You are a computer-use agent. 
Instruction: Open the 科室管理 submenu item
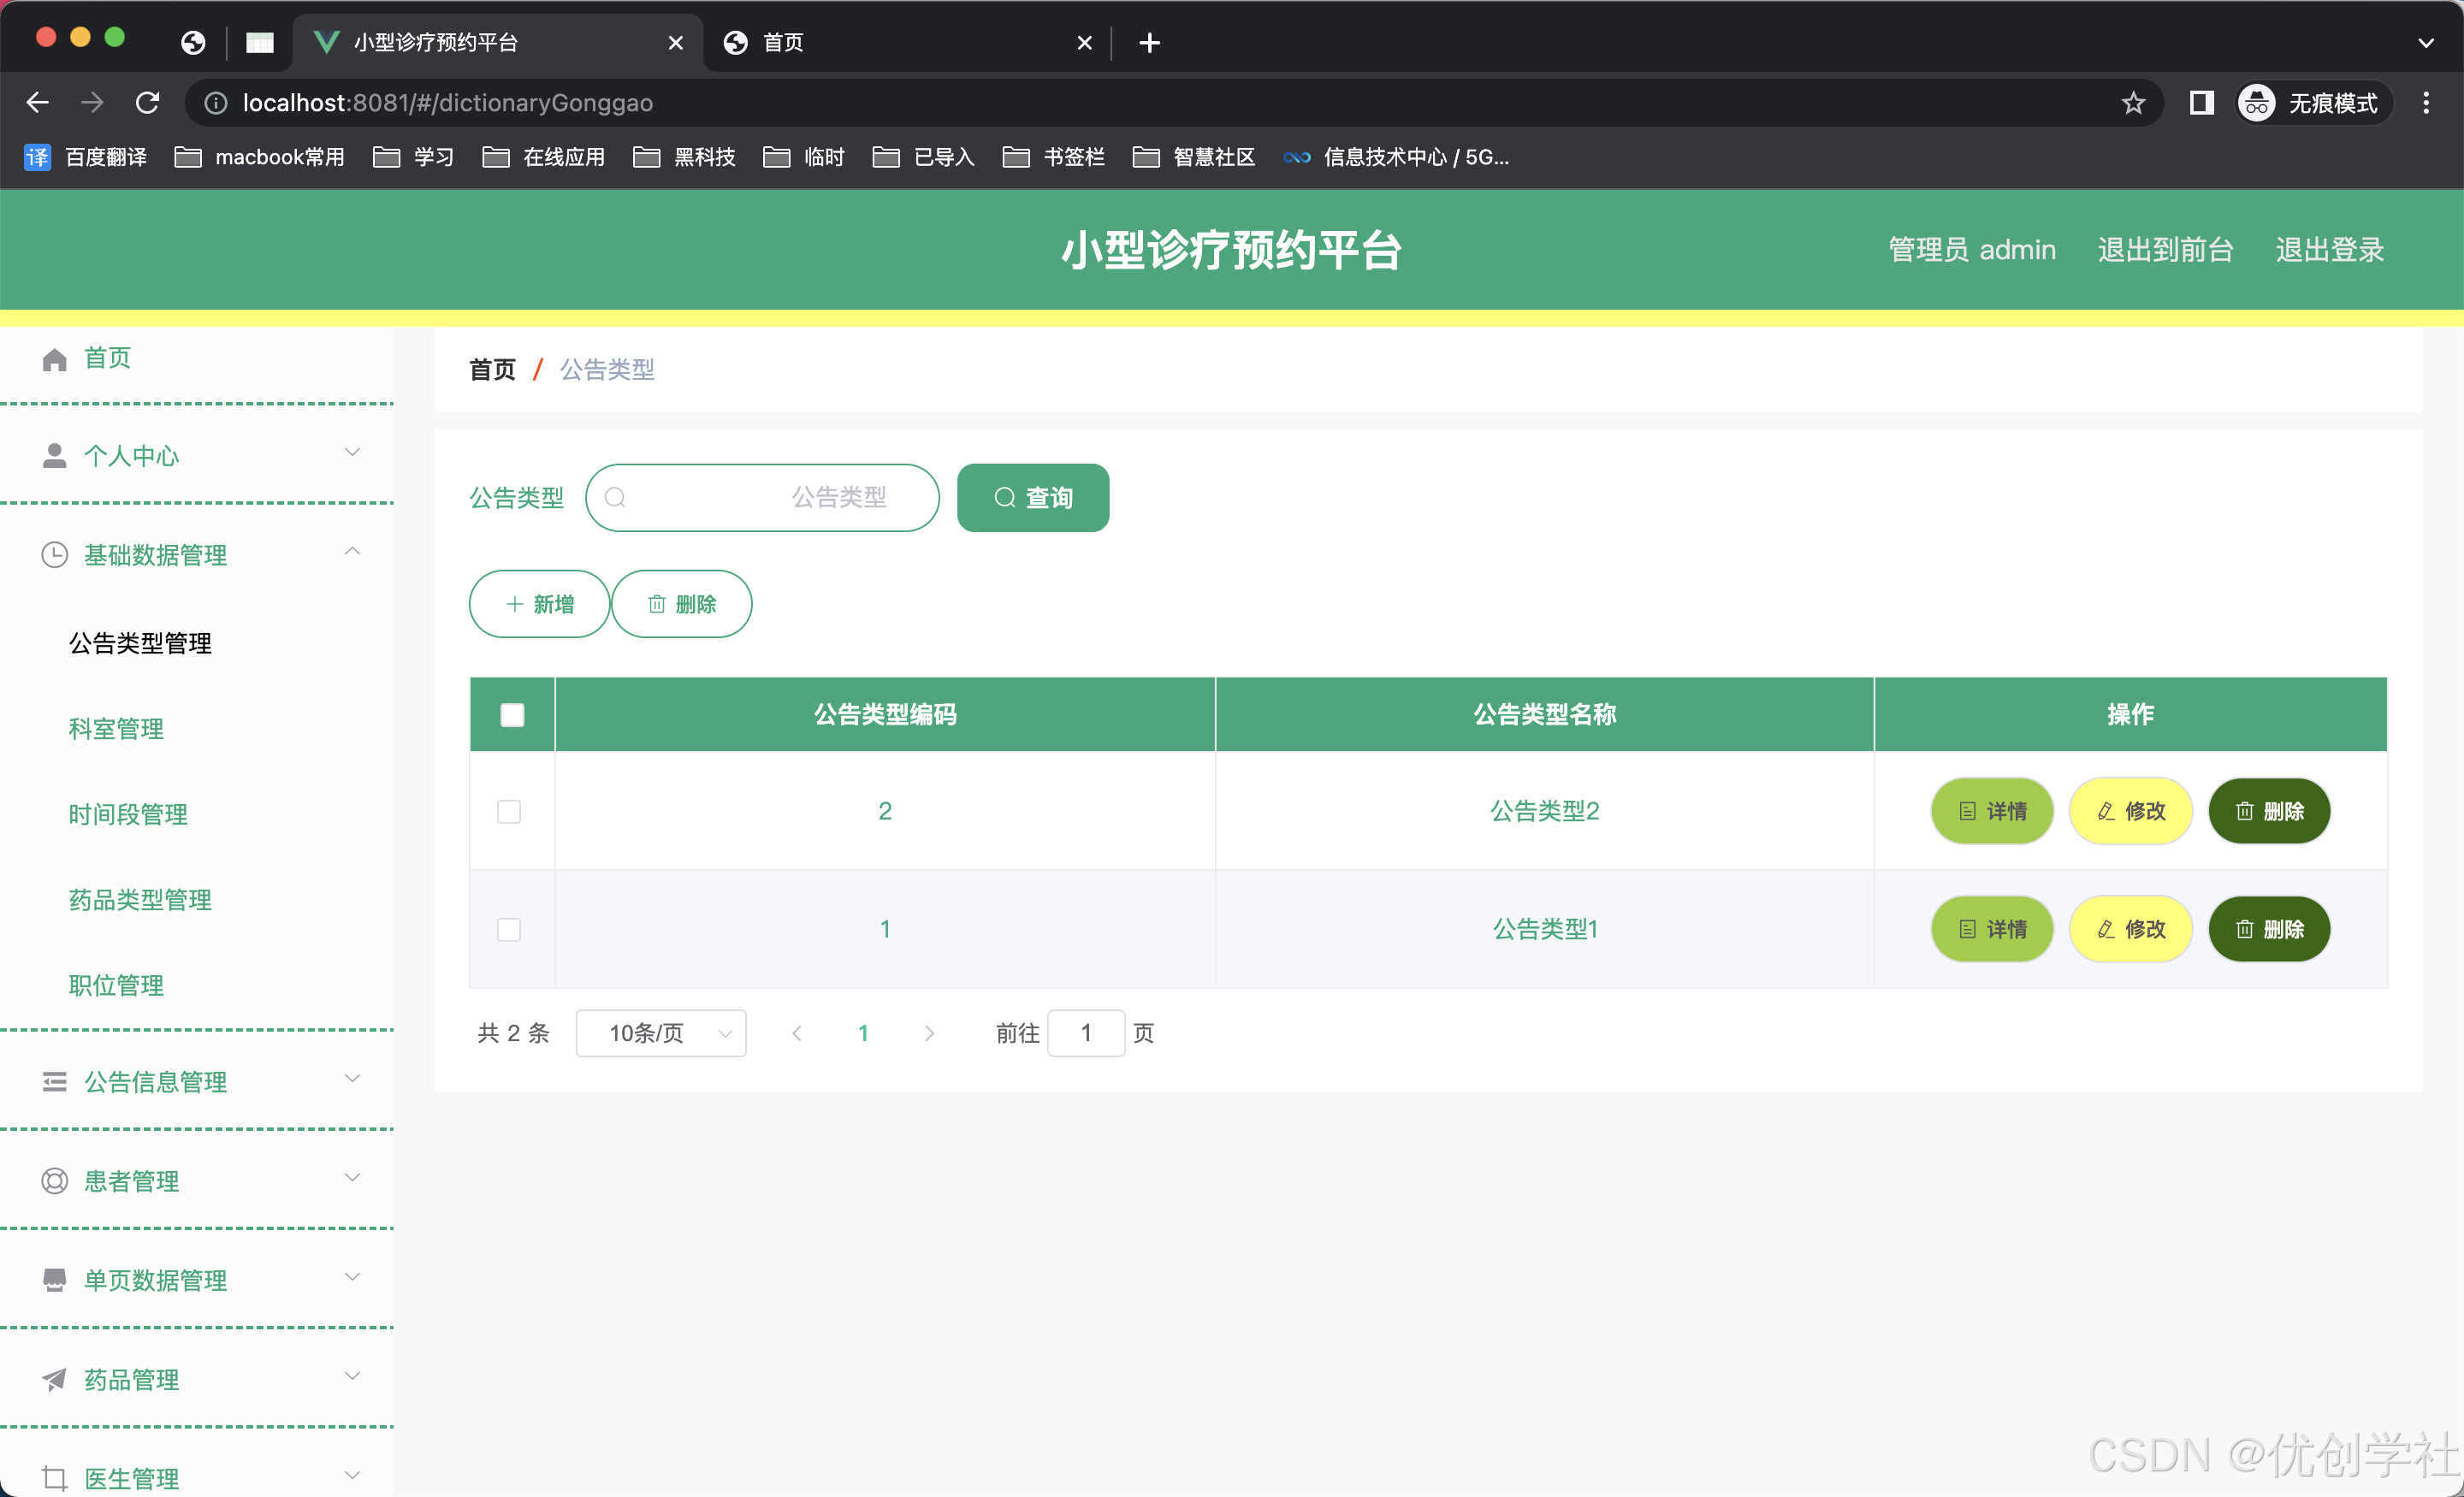(116, 729)
